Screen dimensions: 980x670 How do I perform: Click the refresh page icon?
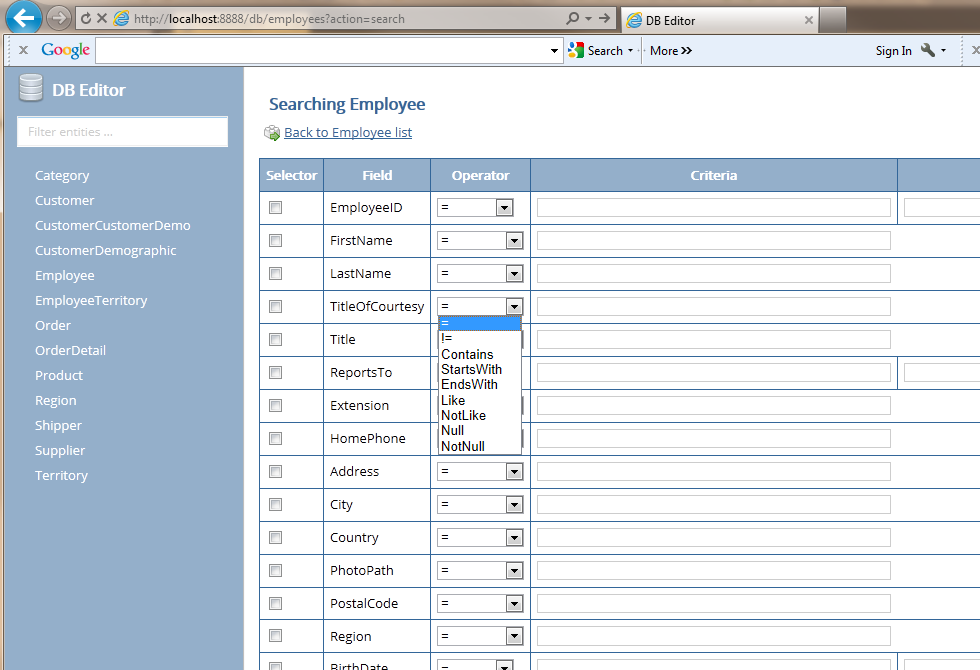click(86, 19)
